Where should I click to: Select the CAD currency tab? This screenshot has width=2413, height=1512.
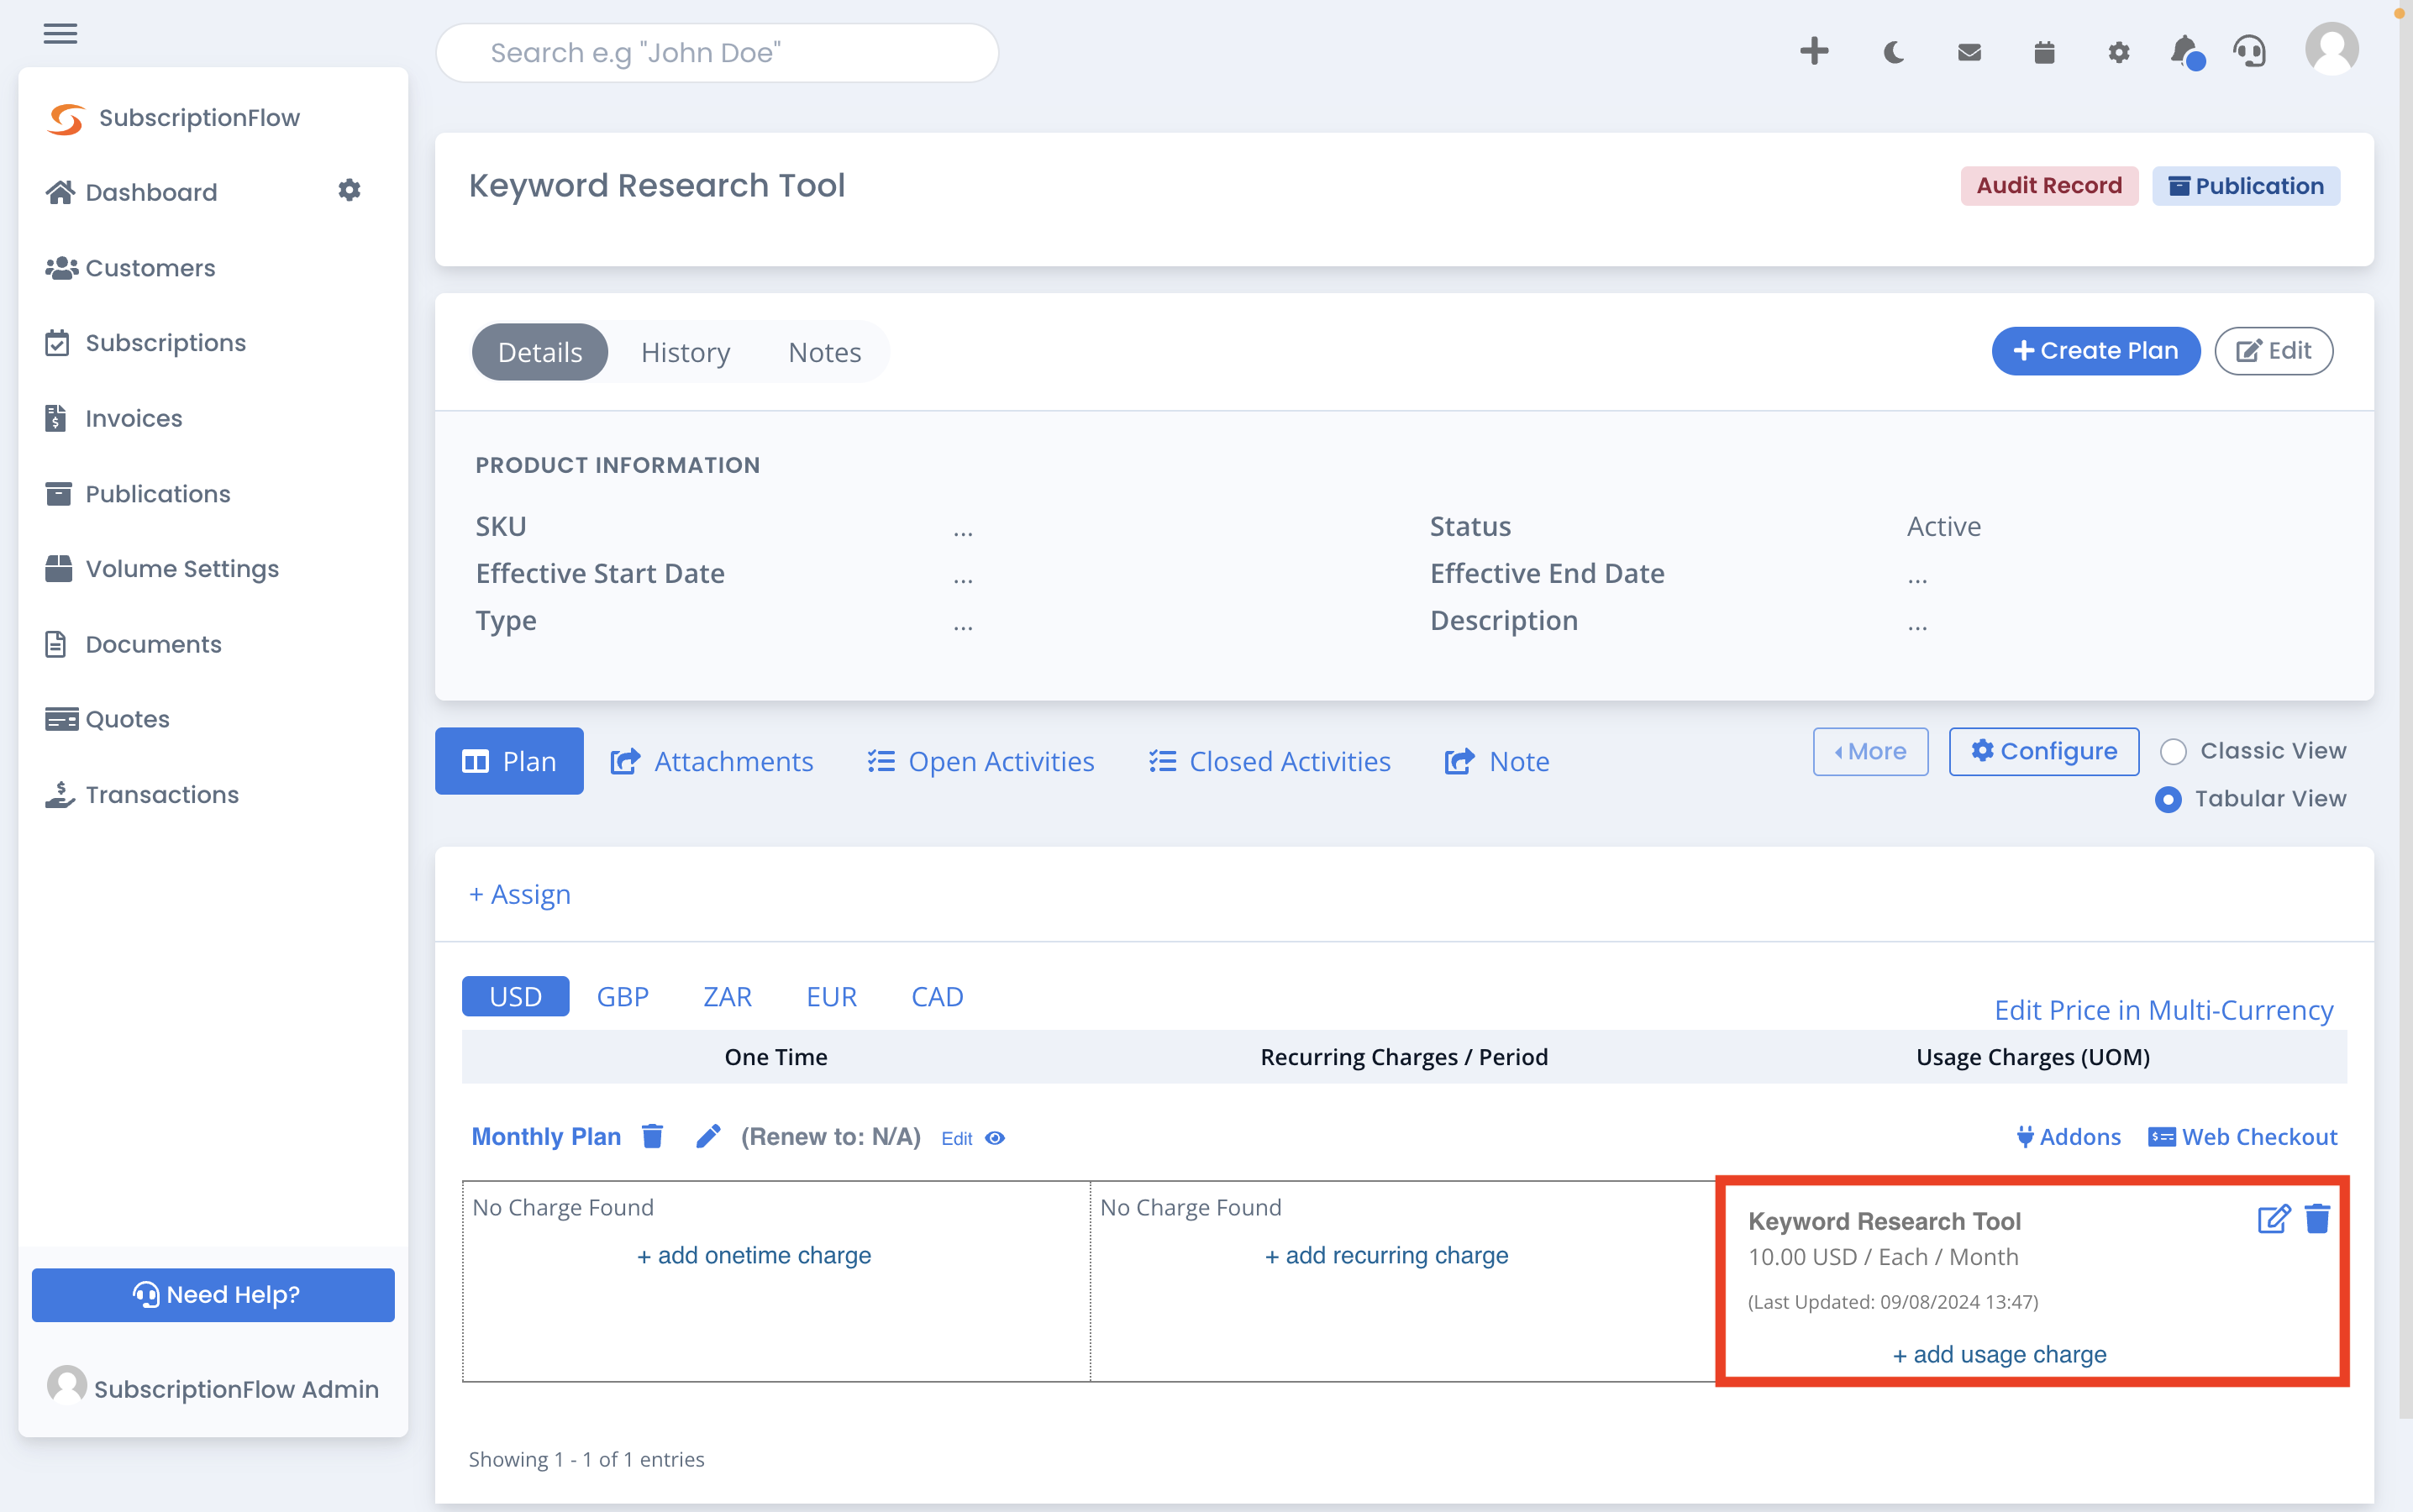coord(937,997)
